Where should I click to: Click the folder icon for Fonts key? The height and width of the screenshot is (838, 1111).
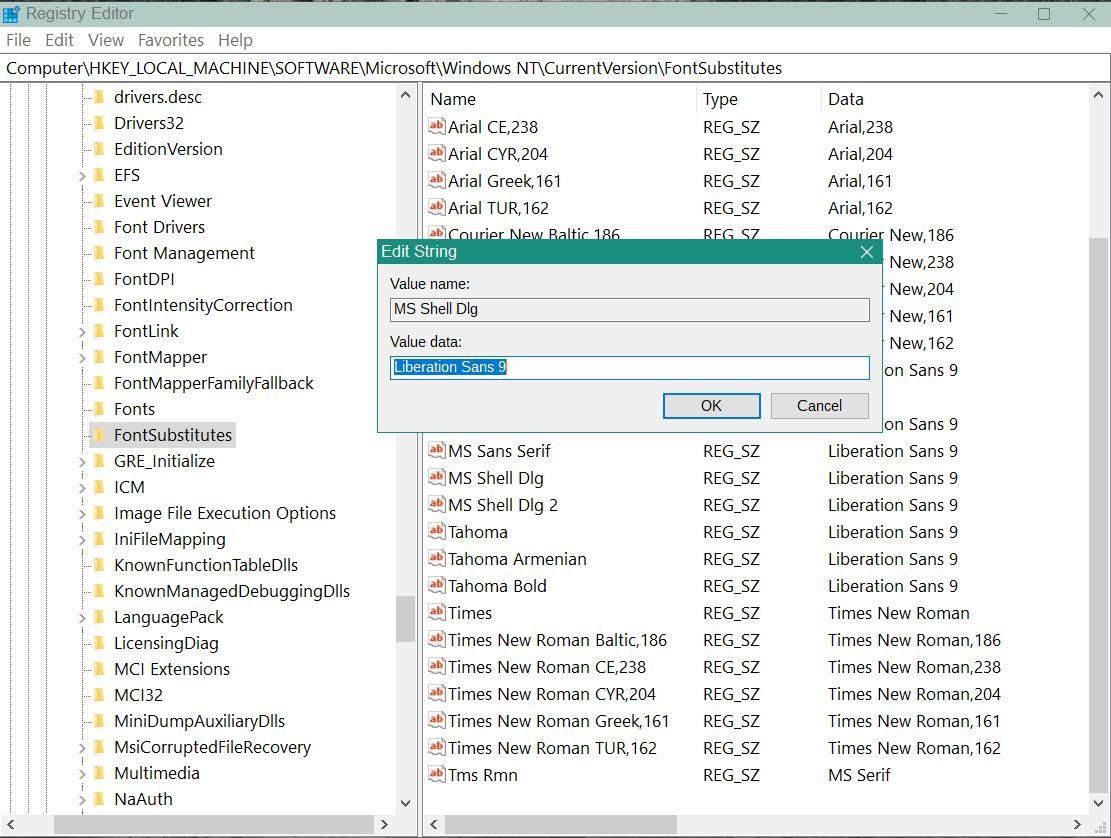click(x=99, y=409)
